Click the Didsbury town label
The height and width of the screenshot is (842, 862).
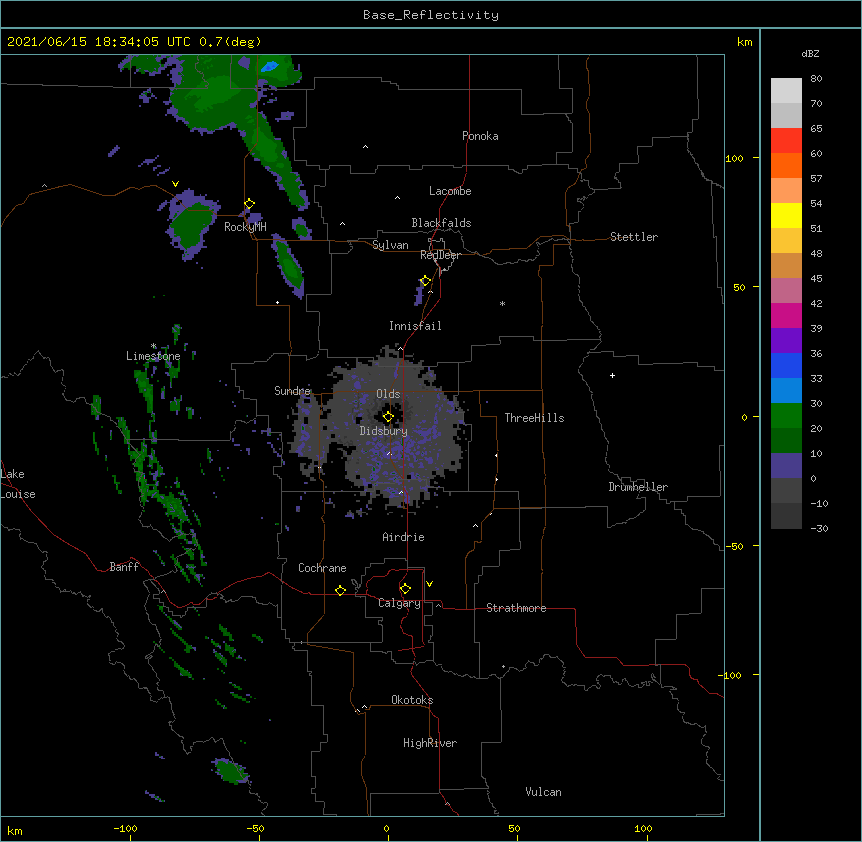[383, 431]
